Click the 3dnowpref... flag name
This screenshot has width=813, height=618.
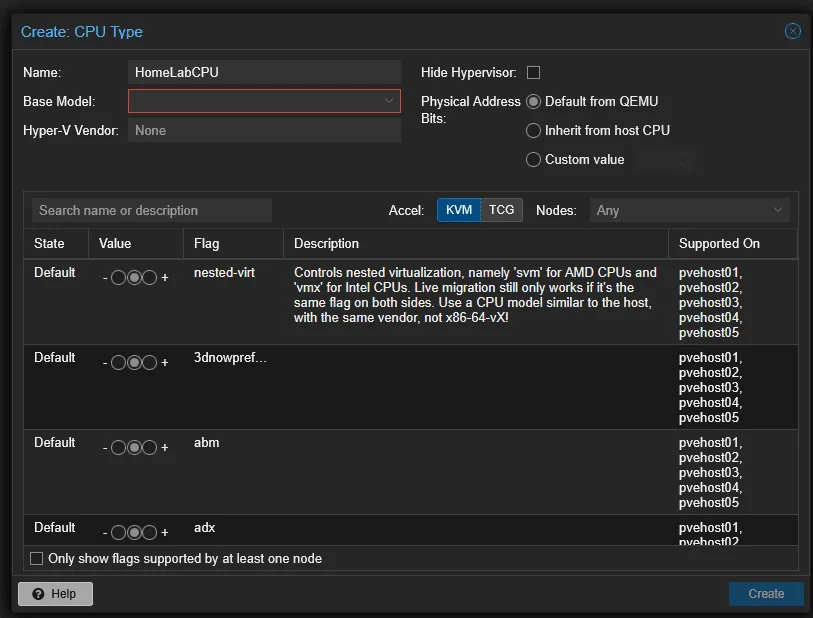tap(230, 357)
